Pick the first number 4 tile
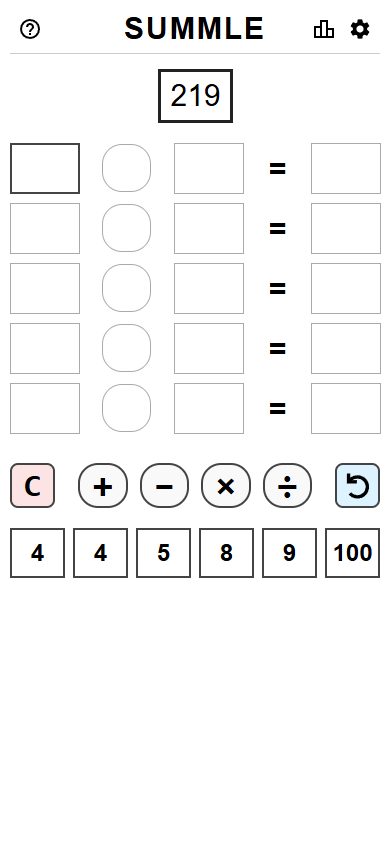This screenshot has width=390, height=844. (x=38, y=553)
